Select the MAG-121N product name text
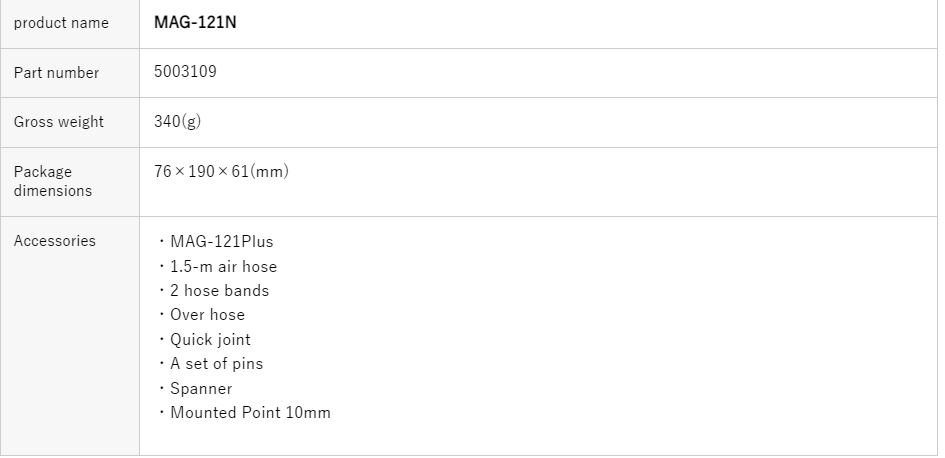The image size is (945, 458). pos(195,23)
